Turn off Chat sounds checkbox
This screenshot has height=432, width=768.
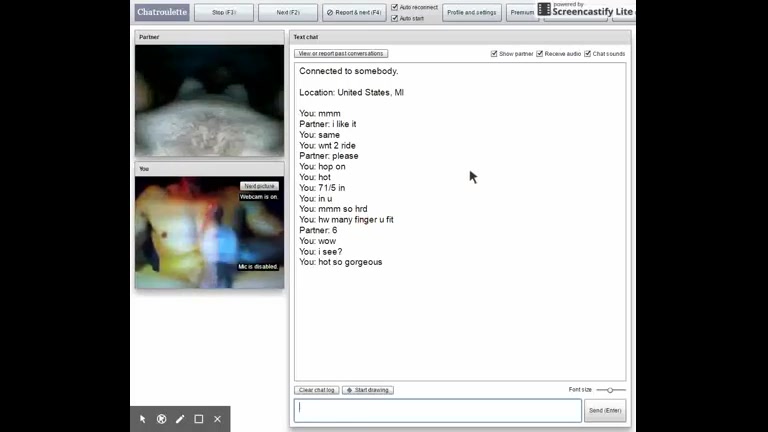coord(587,54)
